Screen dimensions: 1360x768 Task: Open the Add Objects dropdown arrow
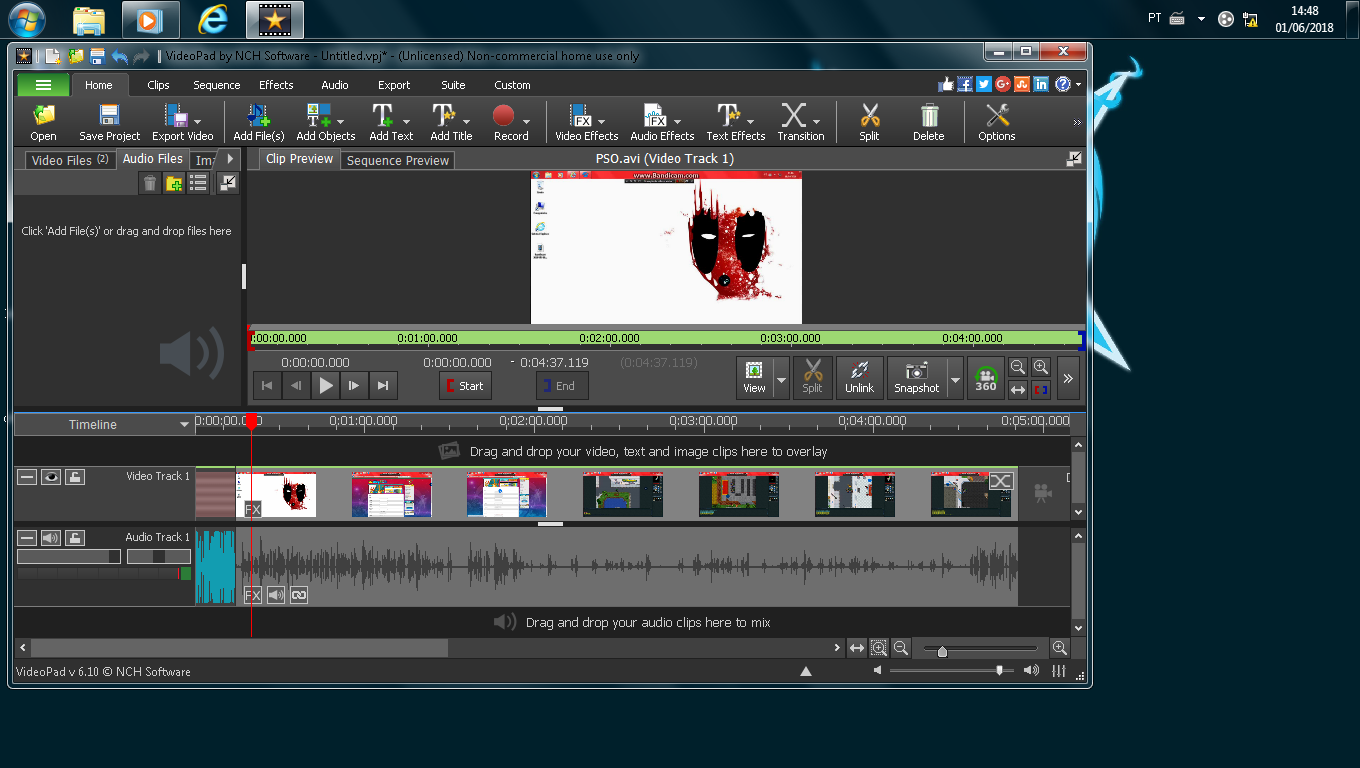340,122
